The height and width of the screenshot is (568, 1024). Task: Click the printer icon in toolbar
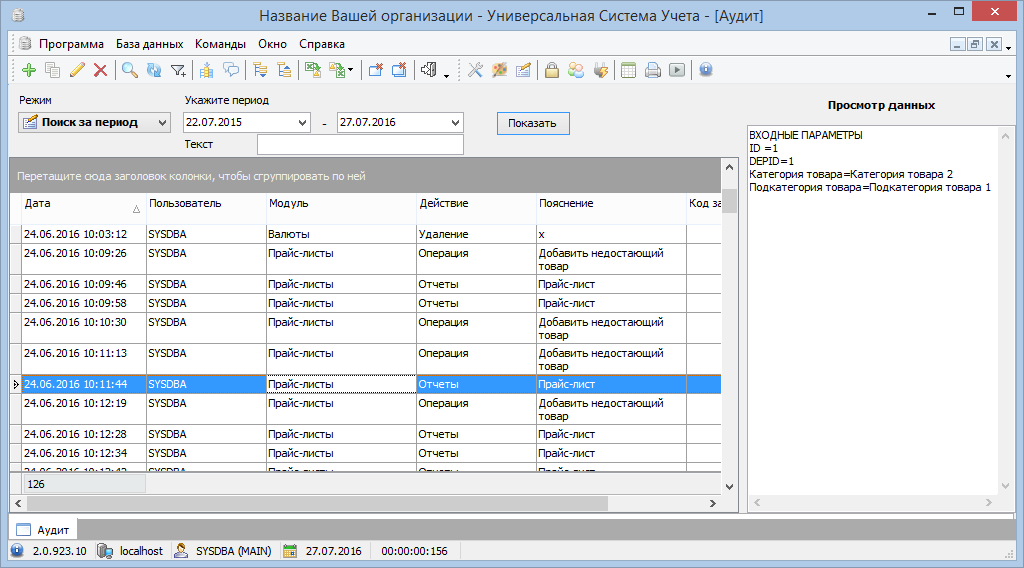(652, 70)
